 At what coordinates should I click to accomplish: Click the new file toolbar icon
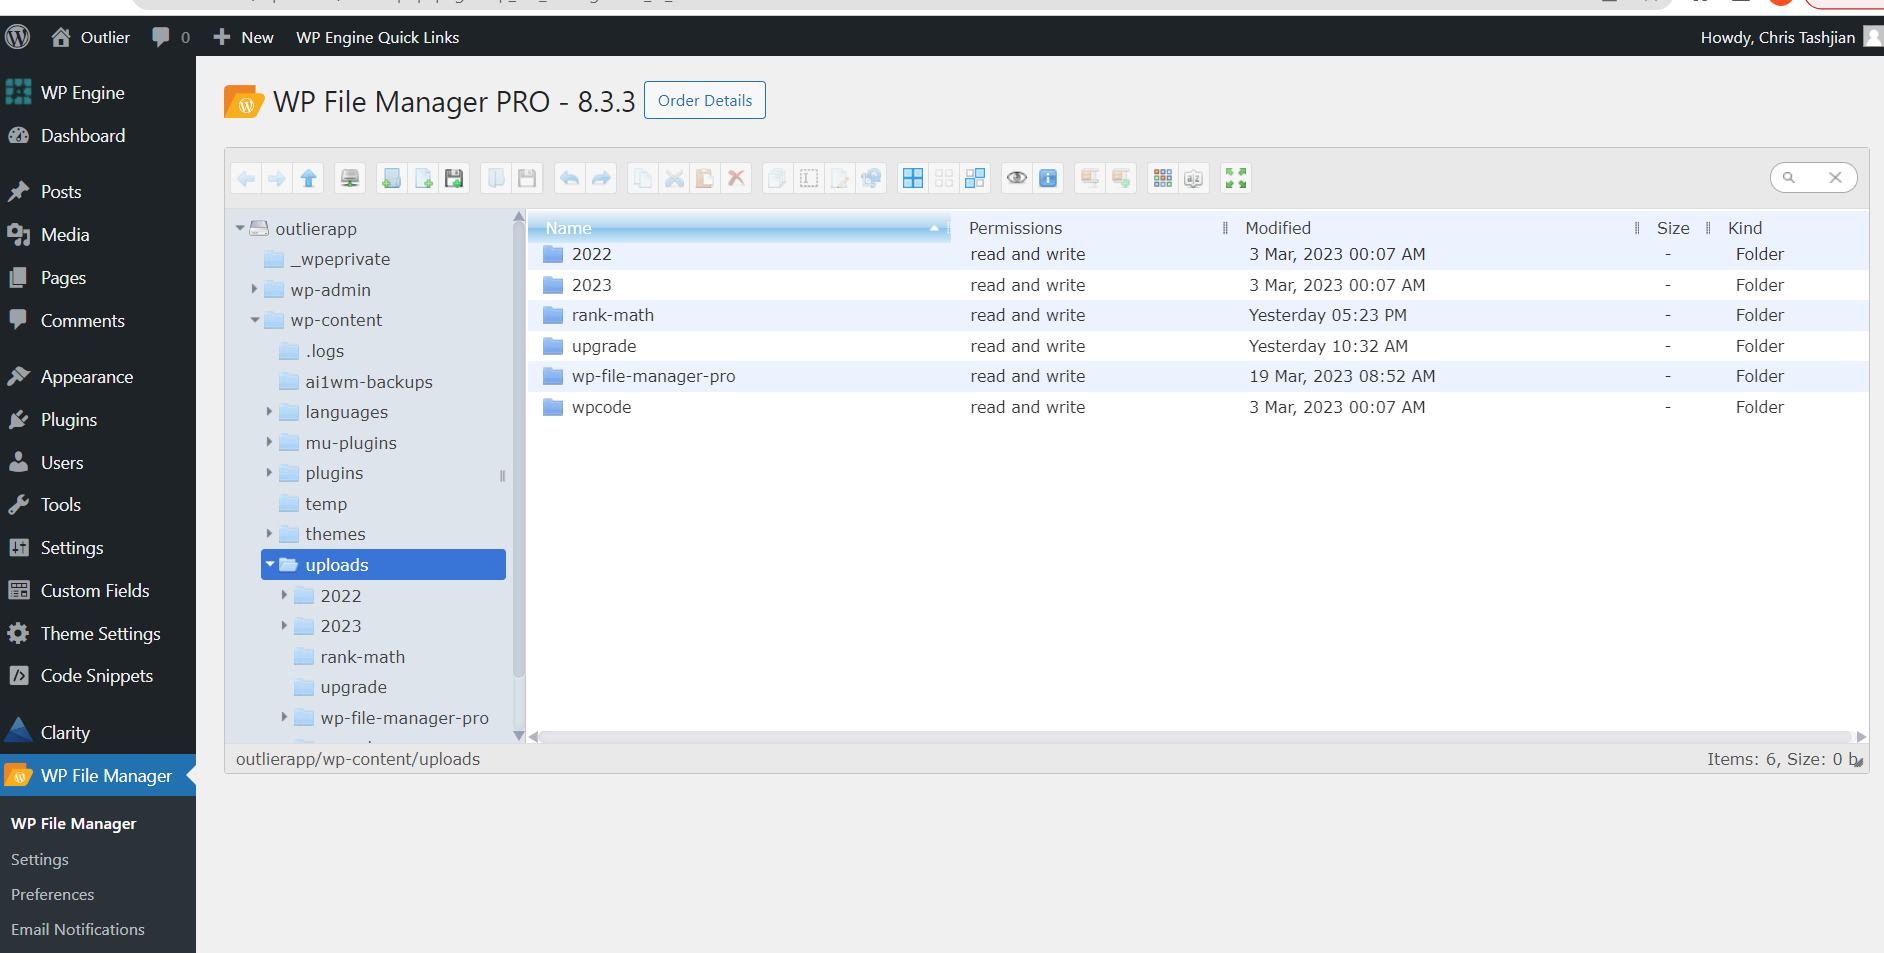pos(423,179)
